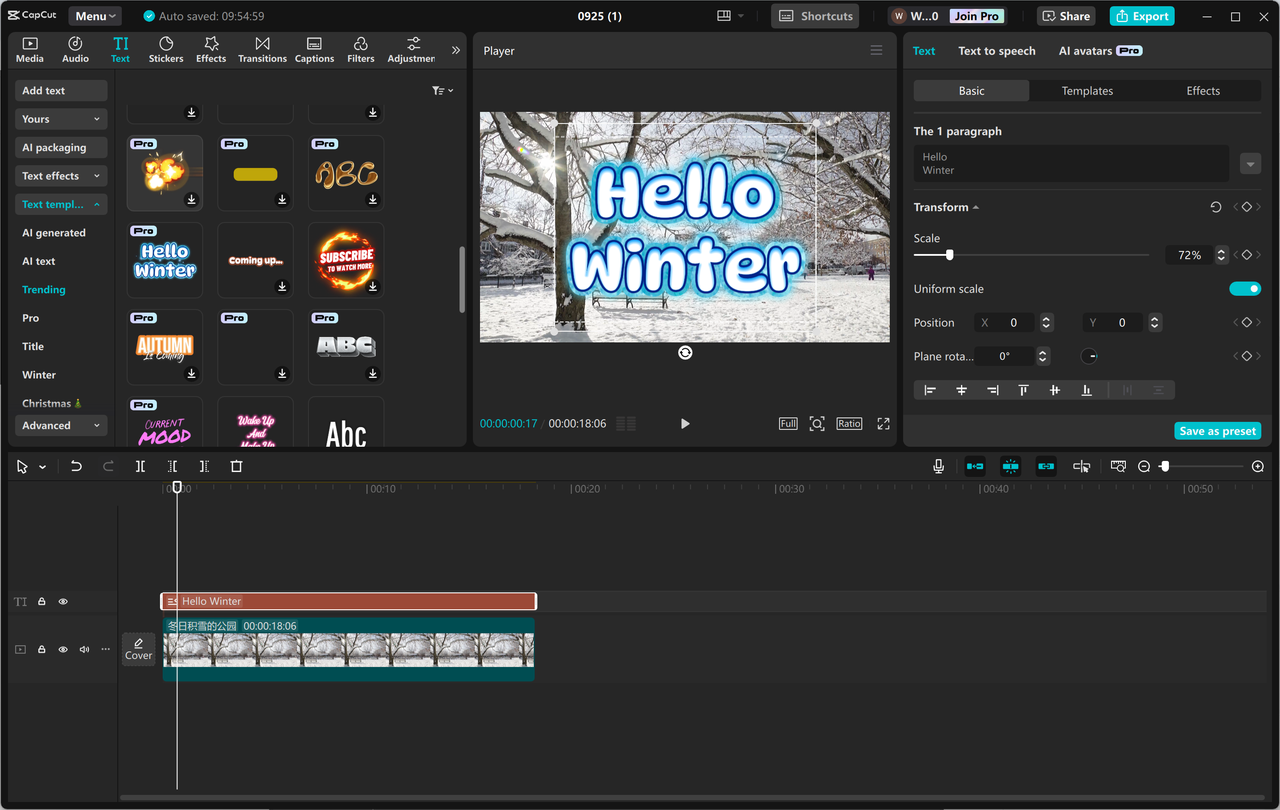Screen dimensions: 1280x810
Task: Click the Export button
Action: click(x=1141, y=16)
